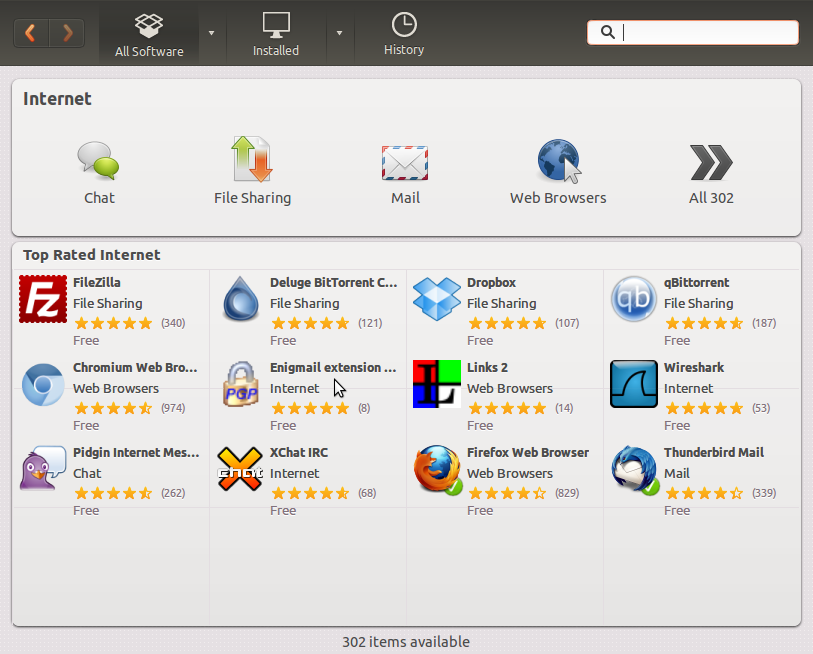The image size is (813, 654).
Task: Select the Firefox Web Browser icon
Action: tap(437, 468)
